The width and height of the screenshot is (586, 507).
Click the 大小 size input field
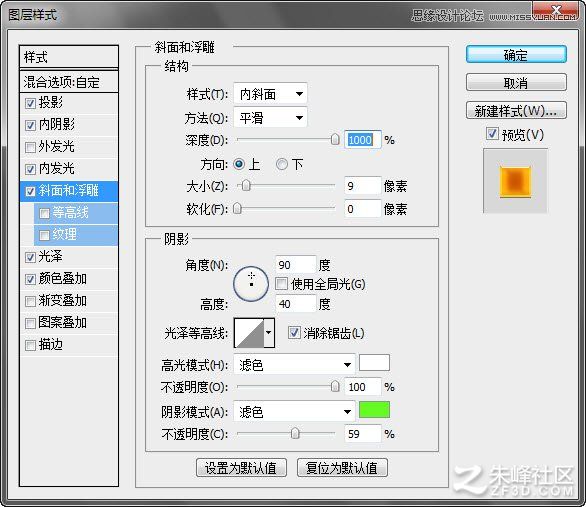pyautogui.click(x=363, y=186)
